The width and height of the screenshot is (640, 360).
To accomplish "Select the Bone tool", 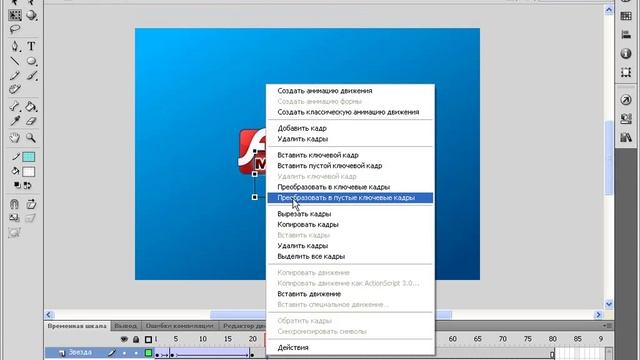I will click(15, 107).
